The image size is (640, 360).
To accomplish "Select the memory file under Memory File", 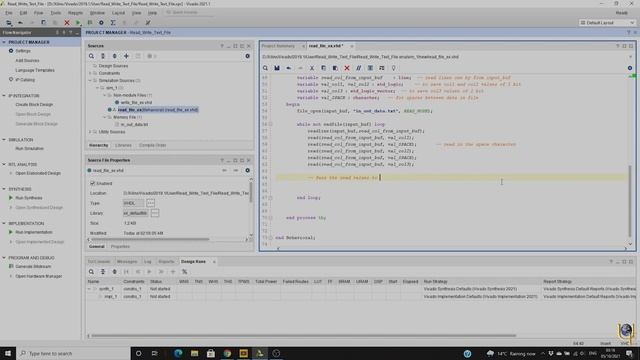I will pos(134,124).
